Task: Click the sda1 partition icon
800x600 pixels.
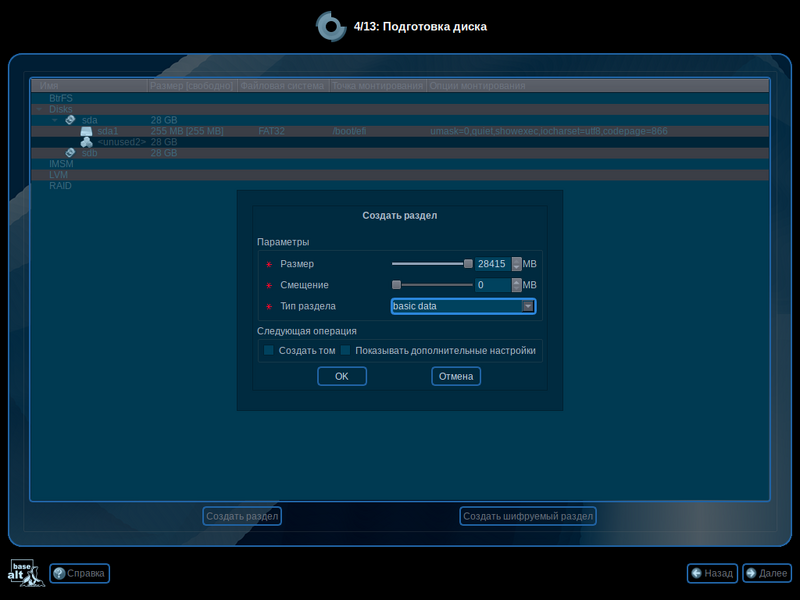Action: pos(86,131)
